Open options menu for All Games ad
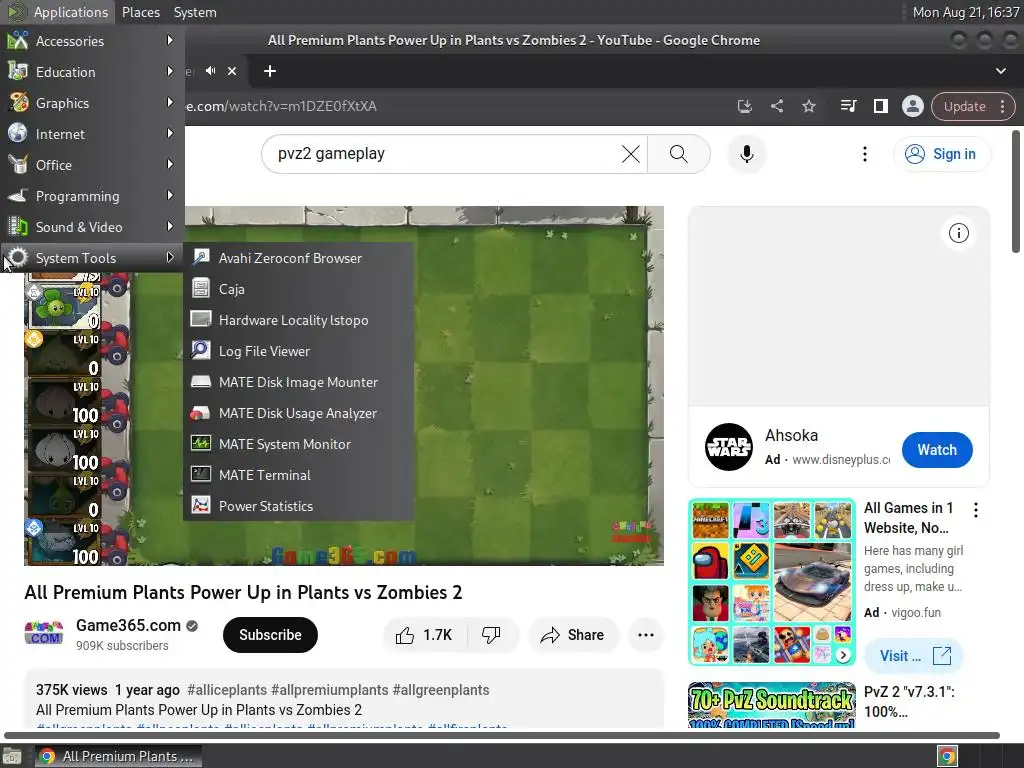Screen dimensions: 1024x768 pos(976,510)
